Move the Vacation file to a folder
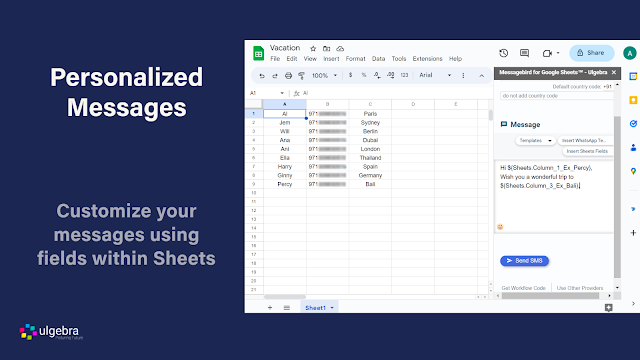 327,49
